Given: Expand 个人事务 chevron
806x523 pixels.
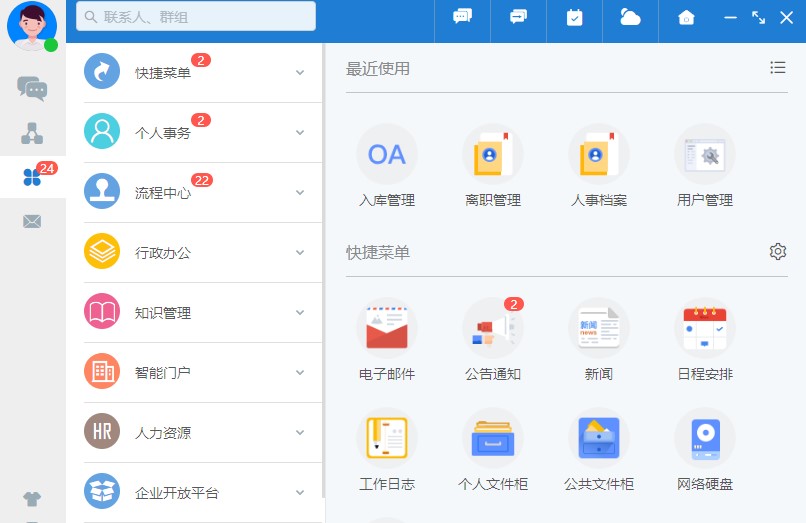Looking at the screenshot, I should [x=300, y=133].
